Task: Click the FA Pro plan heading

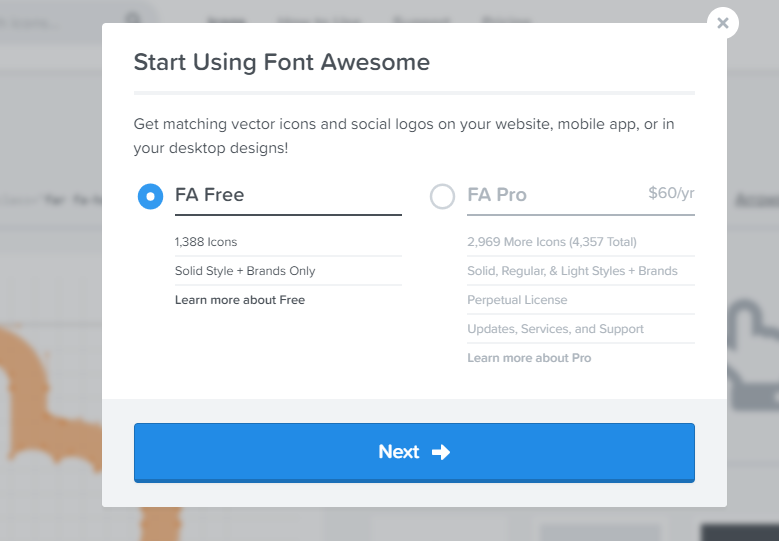Action: coord(497,195)
